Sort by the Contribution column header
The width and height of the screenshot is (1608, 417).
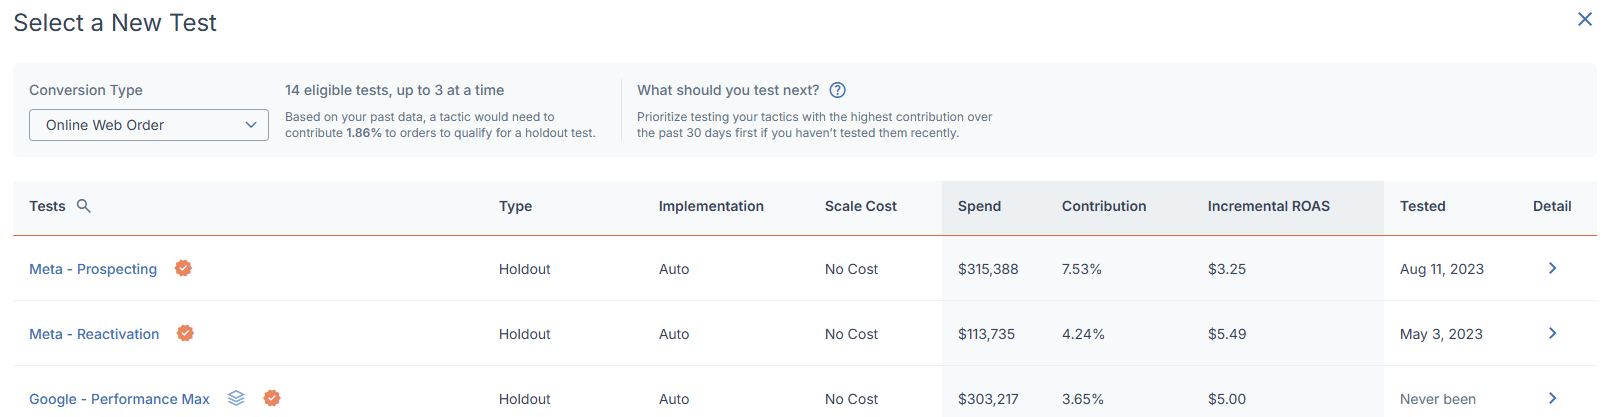coord(1104,206)
